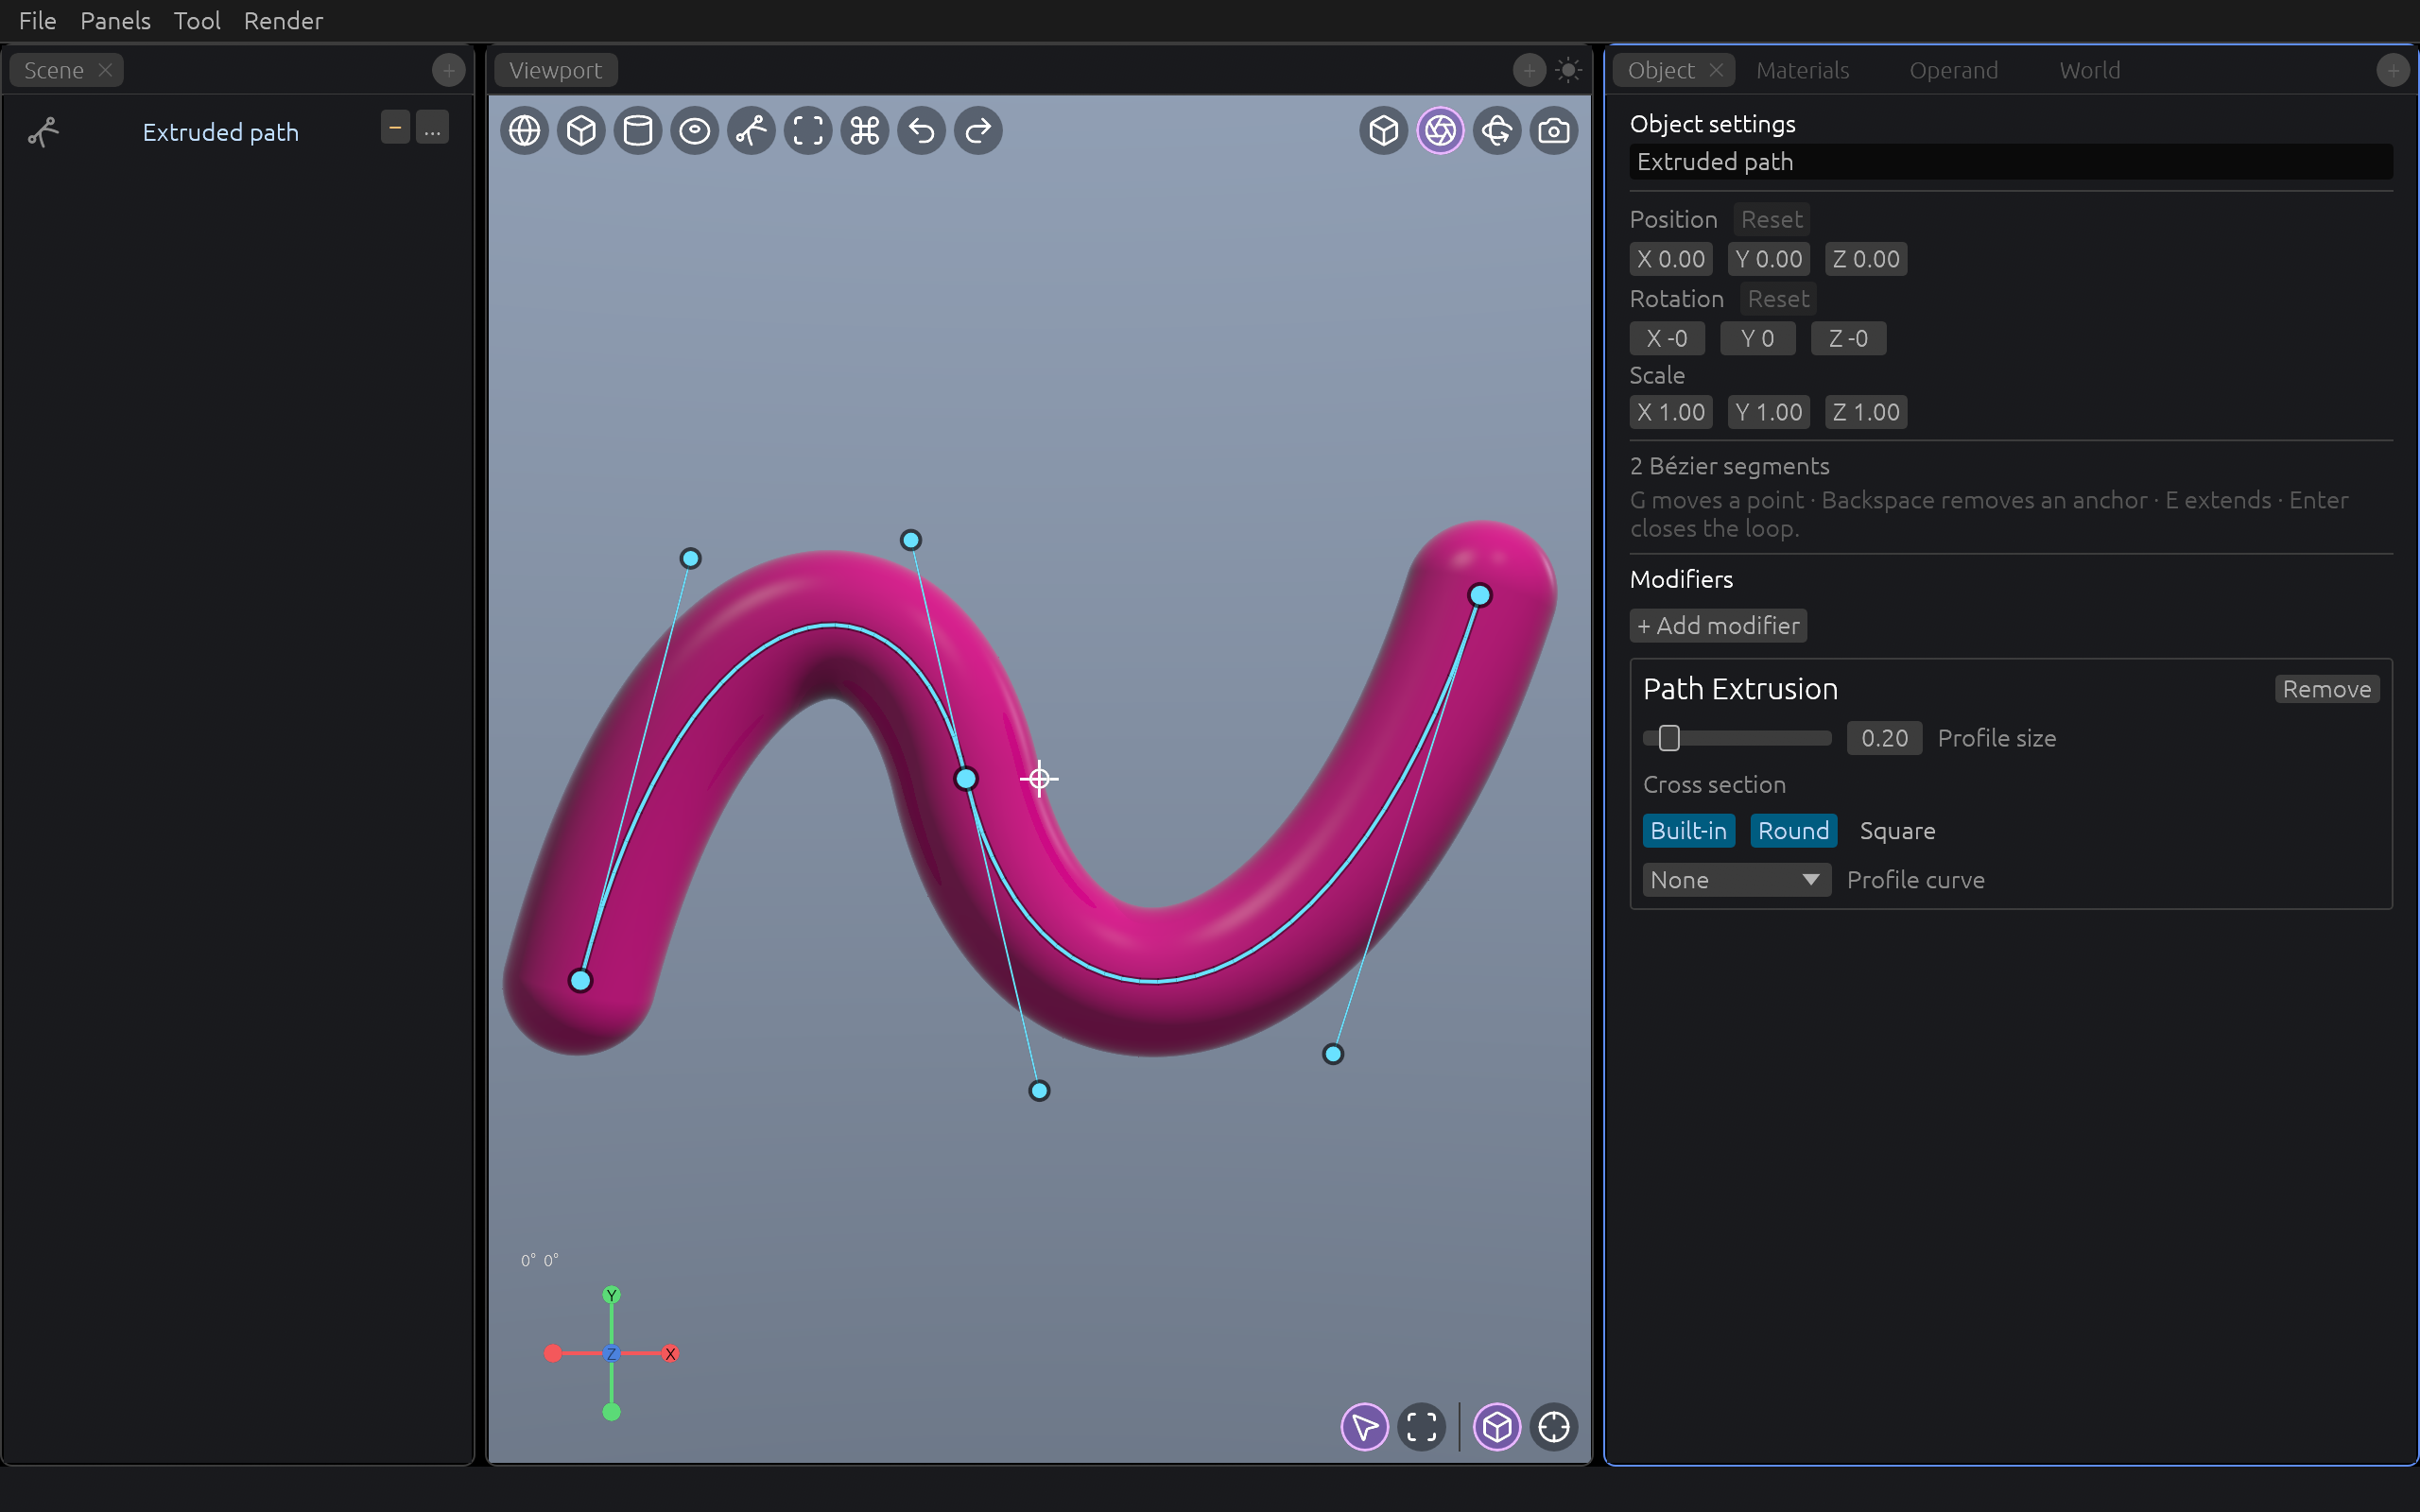
Task: Click the crosshair target icon at bottom right
Action: 1554,1427
